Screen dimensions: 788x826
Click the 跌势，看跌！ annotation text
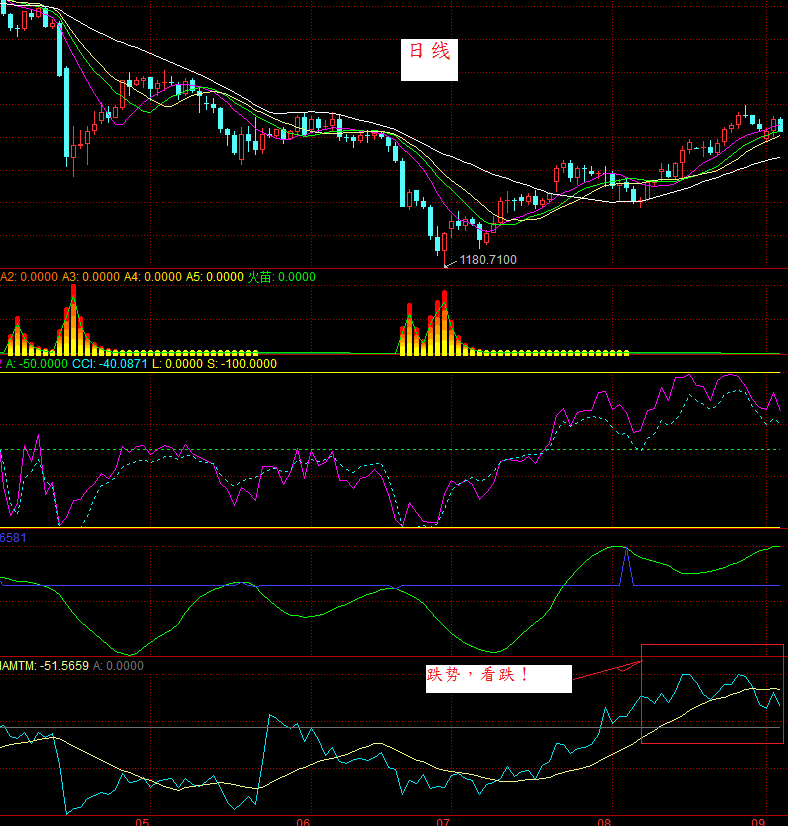coord(478,675)
